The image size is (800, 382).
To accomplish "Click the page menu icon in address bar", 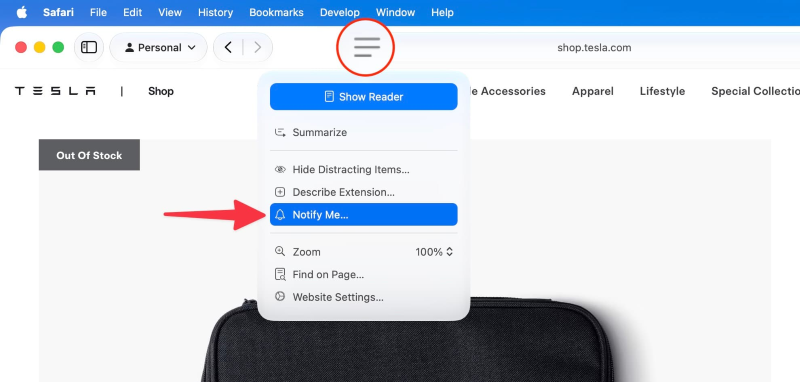I will pos(366,47).
